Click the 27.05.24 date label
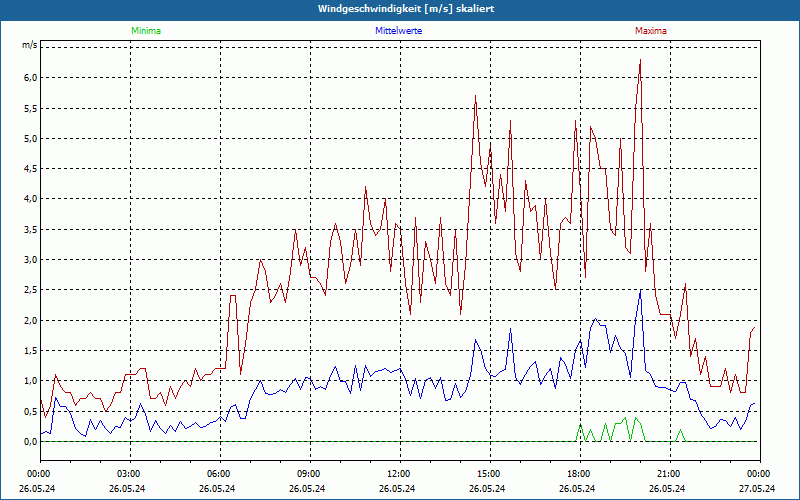 (x=757, y=488)
